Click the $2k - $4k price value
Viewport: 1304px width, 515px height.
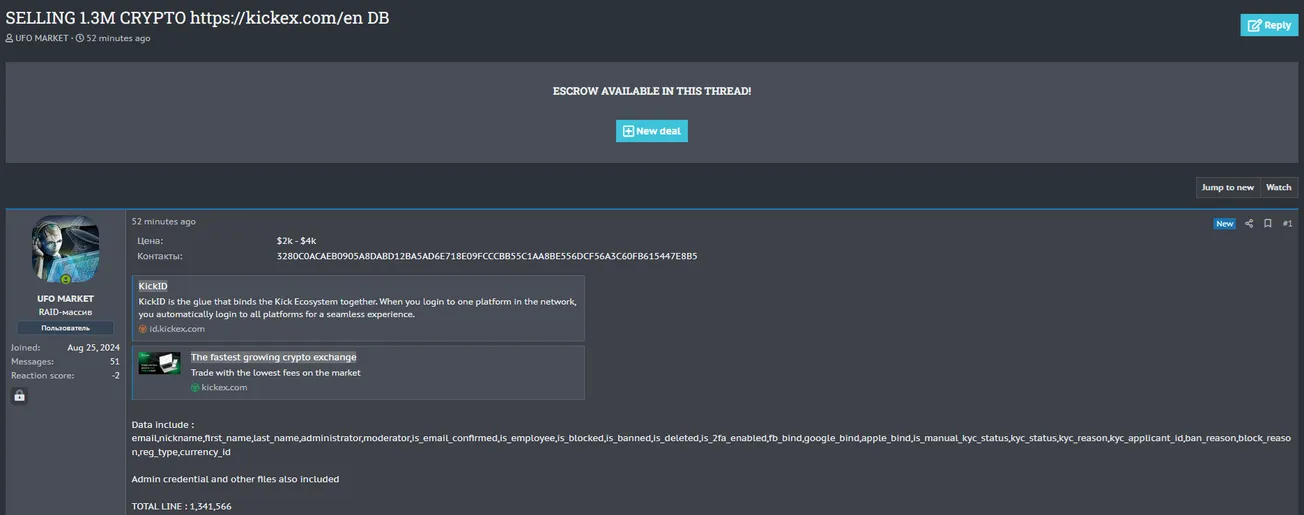tap(296, 241)
